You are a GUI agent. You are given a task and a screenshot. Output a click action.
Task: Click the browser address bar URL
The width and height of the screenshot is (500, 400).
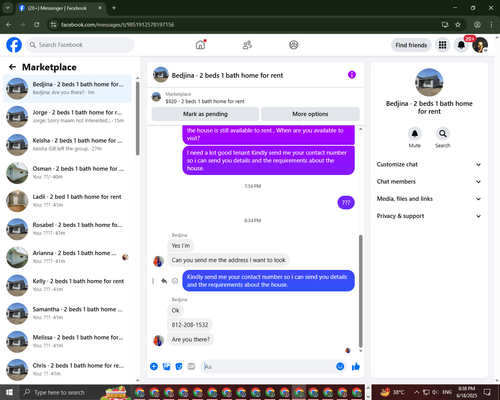coord(117,25)
